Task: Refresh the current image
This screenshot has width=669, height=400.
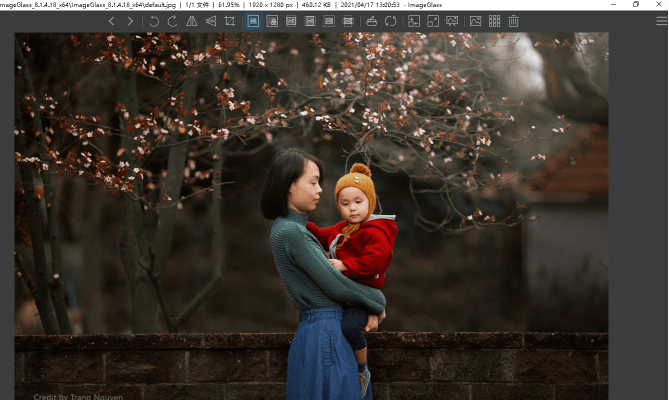Action: 391,21
